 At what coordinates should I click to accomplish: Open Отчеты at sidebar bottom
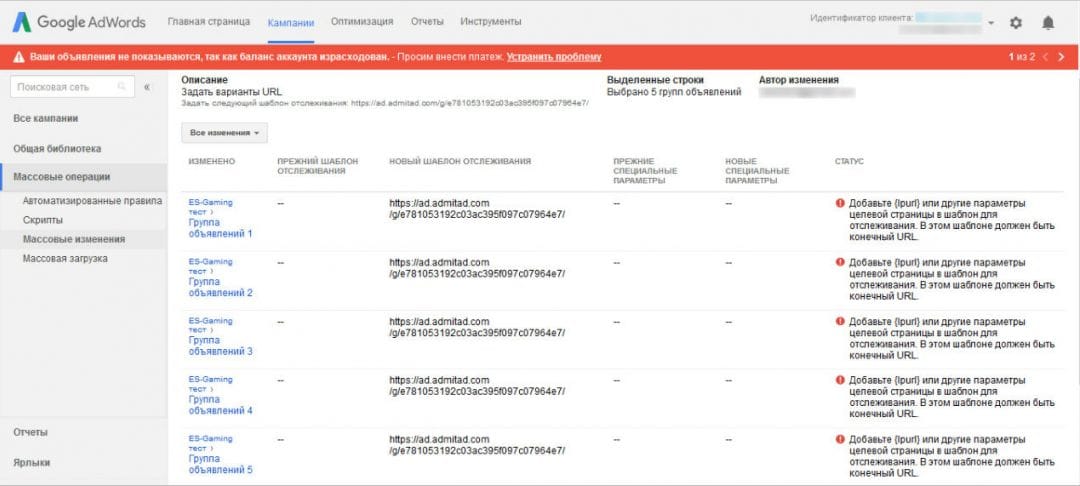point(30,432)
